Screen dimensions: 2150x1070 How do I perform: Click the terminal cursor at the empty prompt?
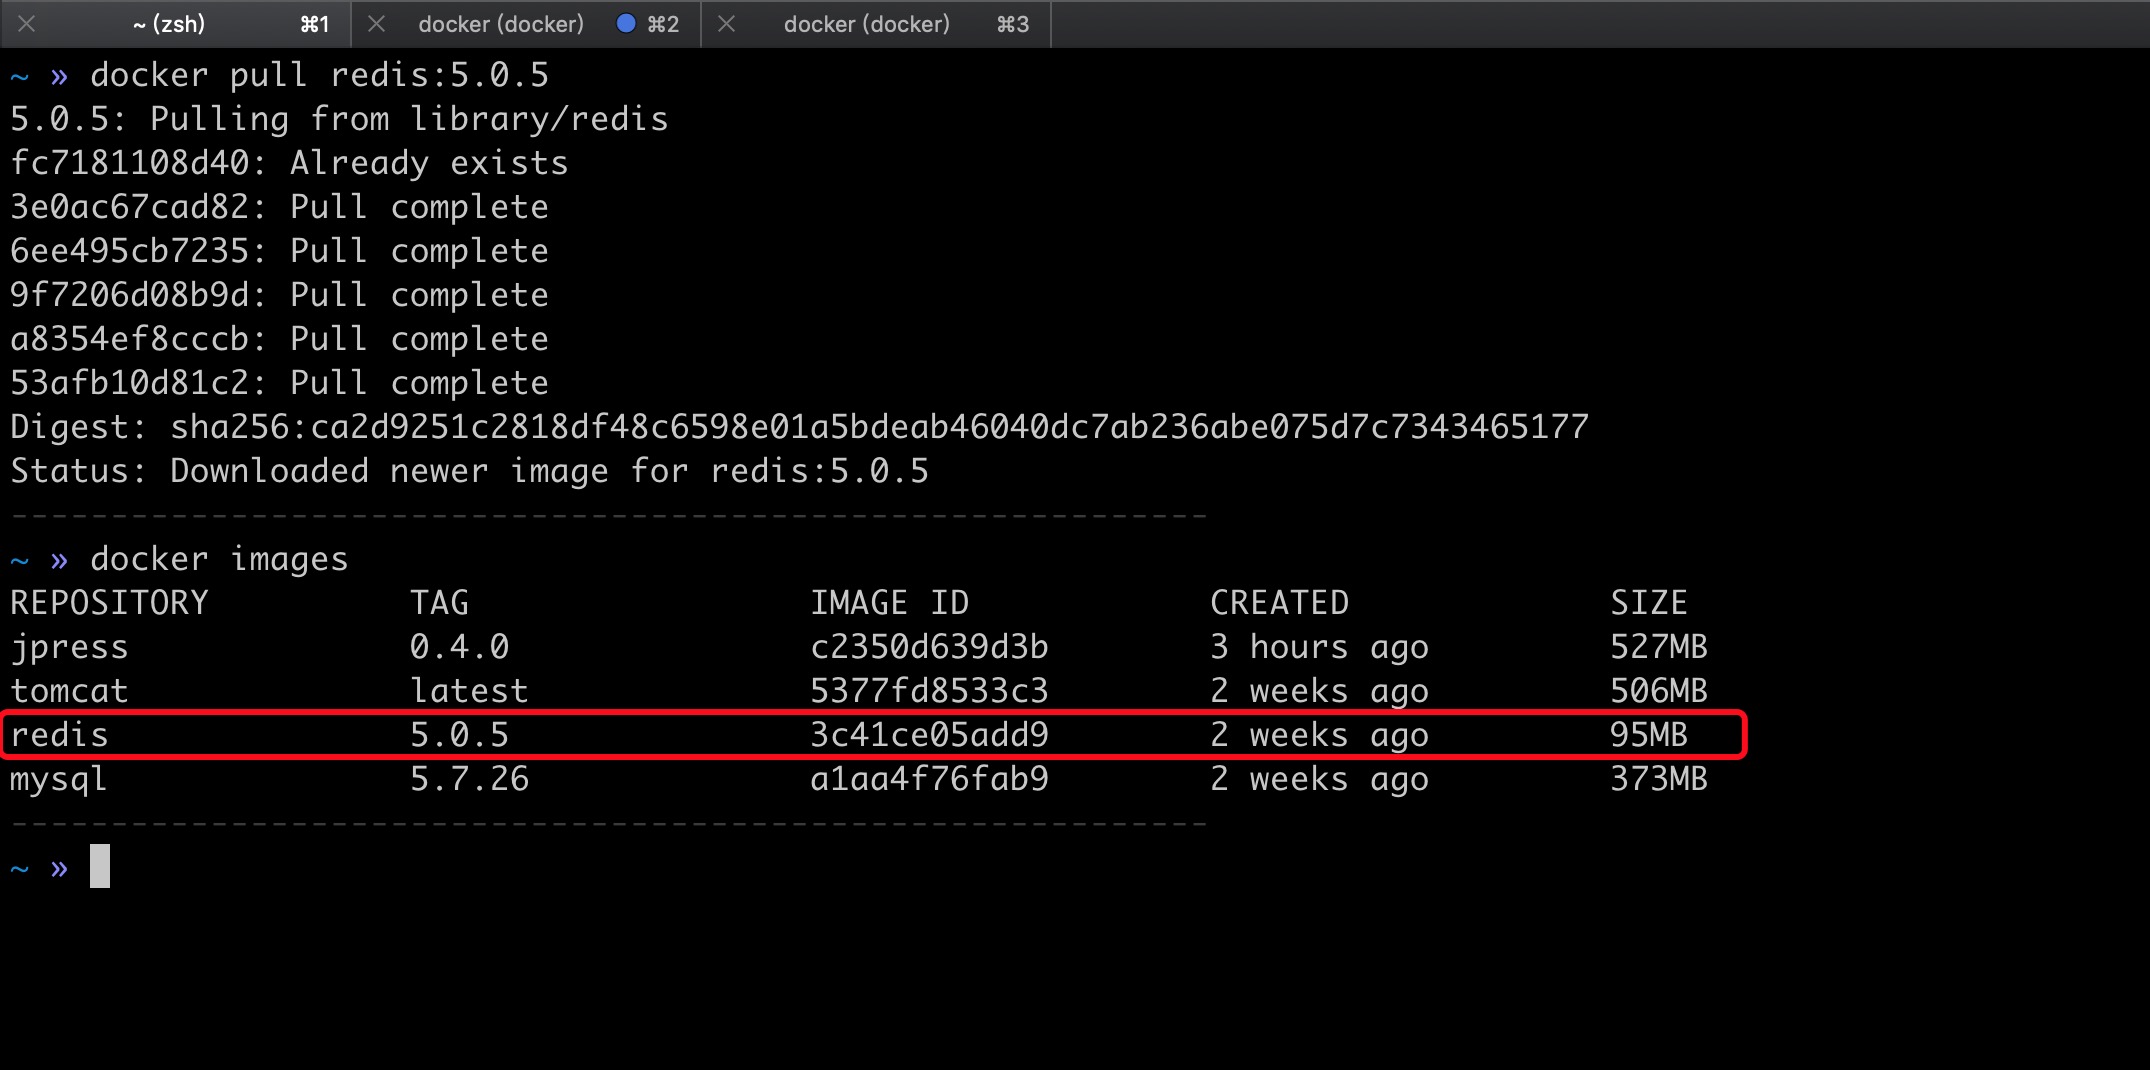coord(100,866)
